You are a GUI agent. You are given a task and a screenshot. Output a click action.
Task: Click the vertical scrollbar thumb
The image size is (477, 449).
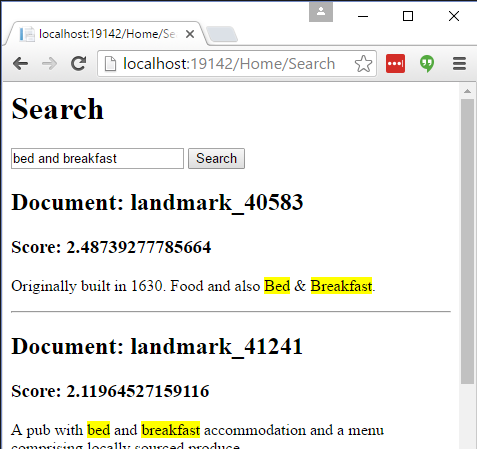point(467,241)
